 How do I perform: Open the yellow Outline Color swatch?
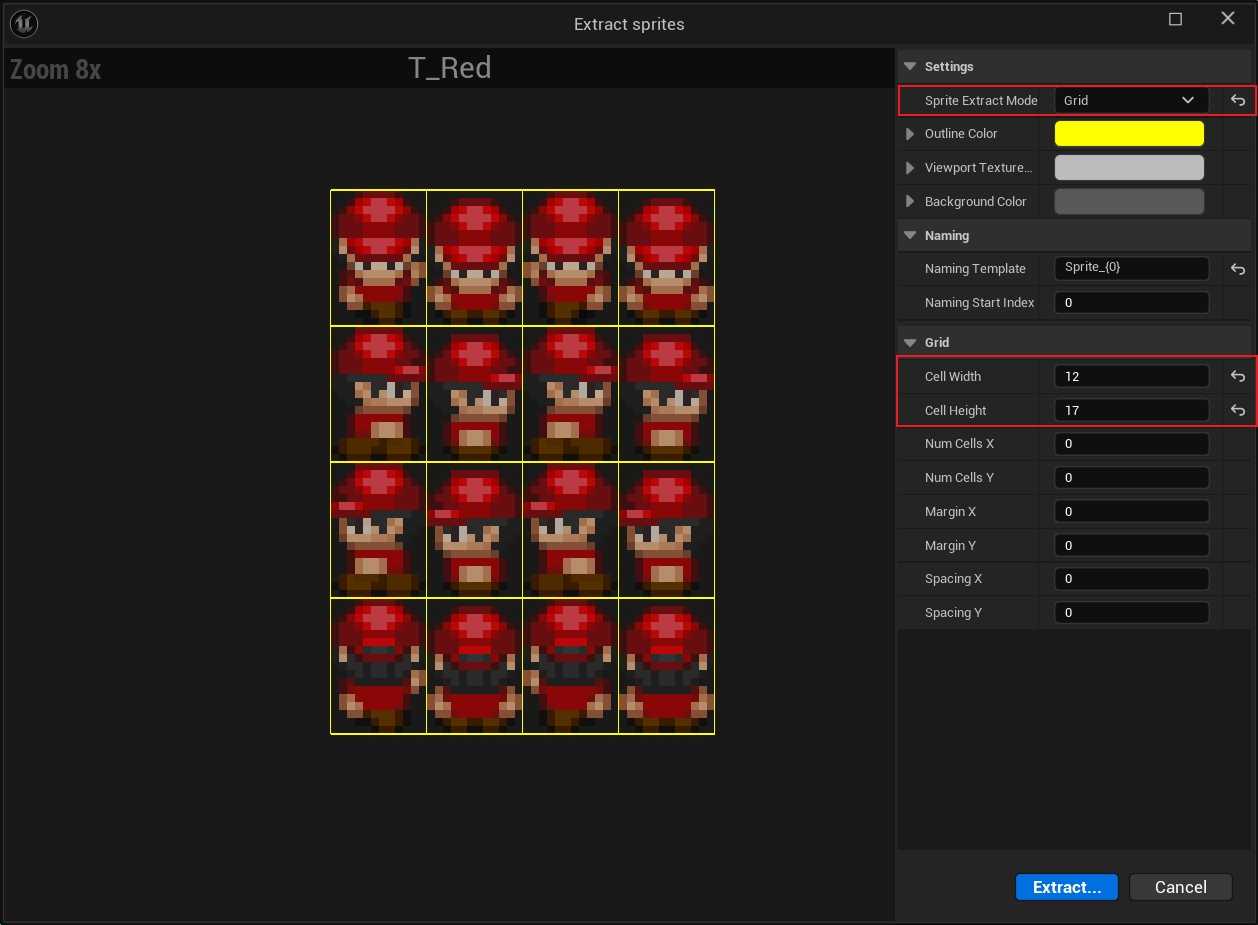click(1129, 134)
